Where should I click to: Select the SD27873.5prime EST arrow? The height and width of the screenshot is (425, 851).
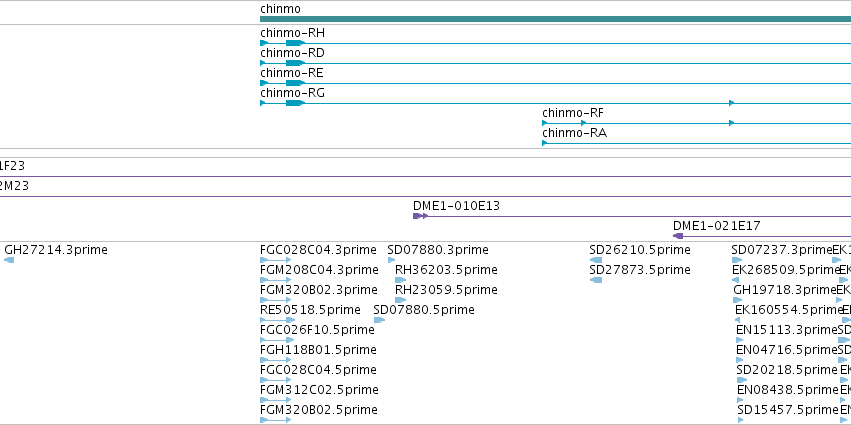(x=595, y=280)
